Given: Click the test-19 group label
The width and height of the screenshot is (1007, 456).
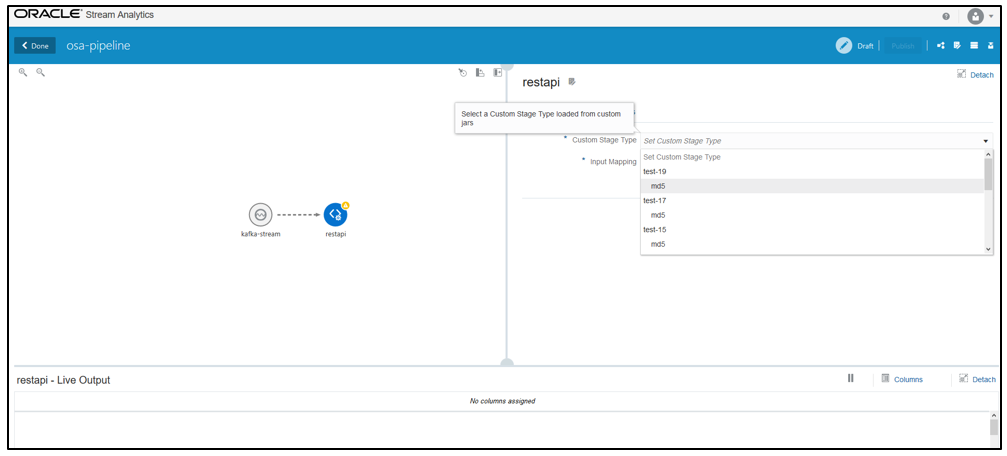Looking at the screenshot, I should [x=654, y=171].
